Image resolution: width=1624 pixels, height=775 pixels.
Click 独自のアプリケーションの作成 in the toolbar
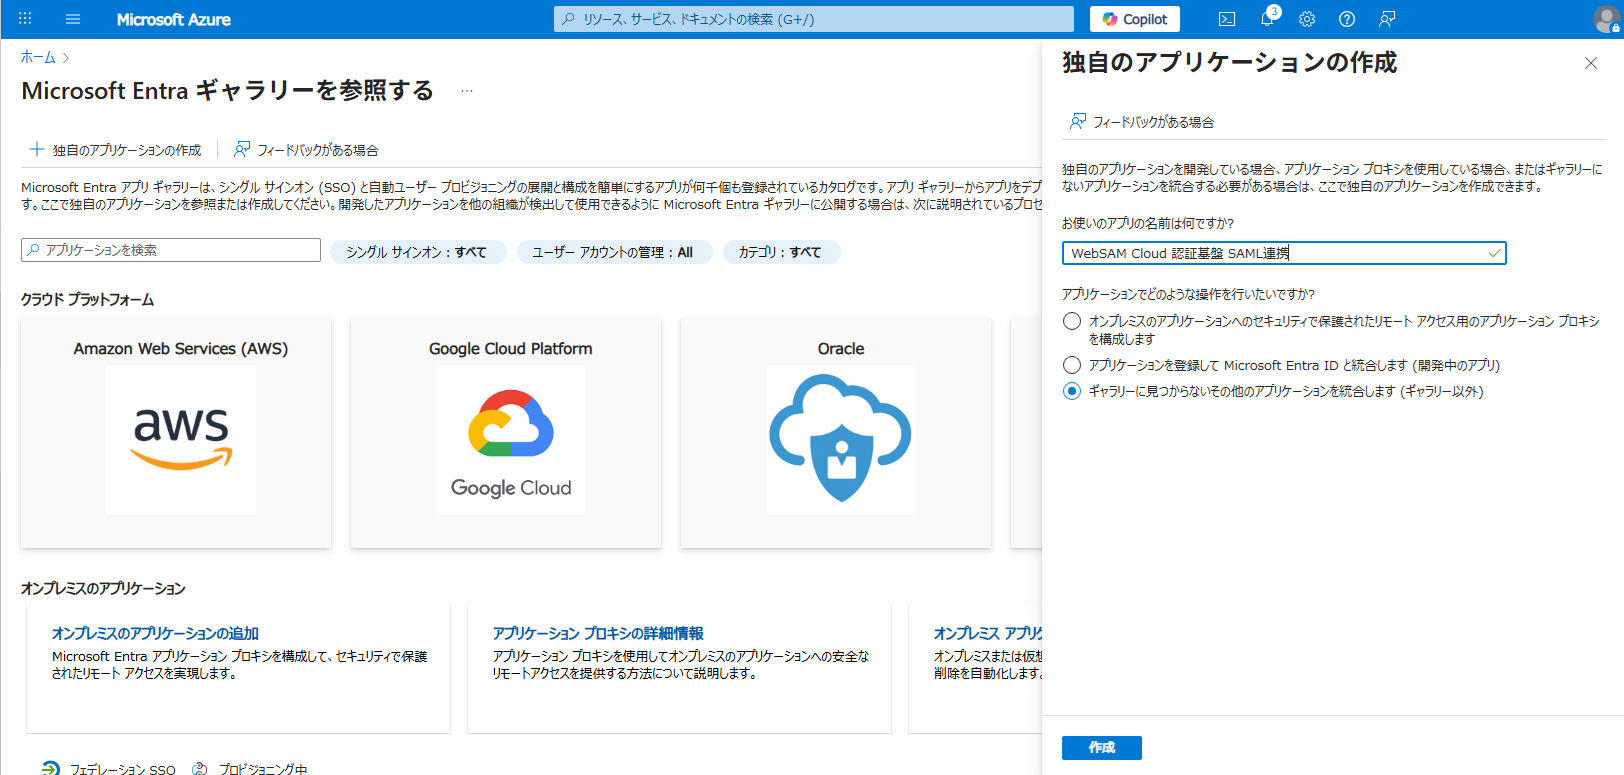pyautogui.click(x=116, y=150)
